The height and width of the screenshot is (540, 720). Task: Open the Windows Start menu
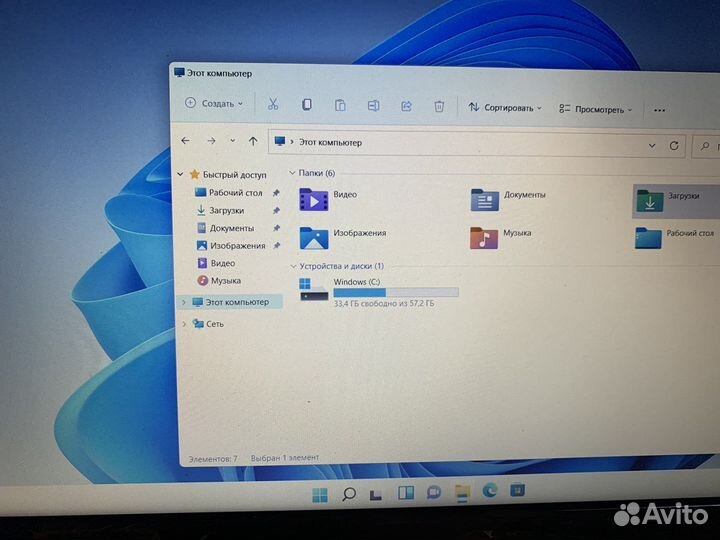coord(319,494)
